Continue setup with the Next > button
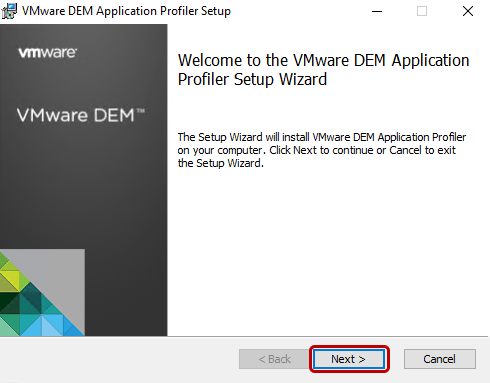 click(348, 359)
